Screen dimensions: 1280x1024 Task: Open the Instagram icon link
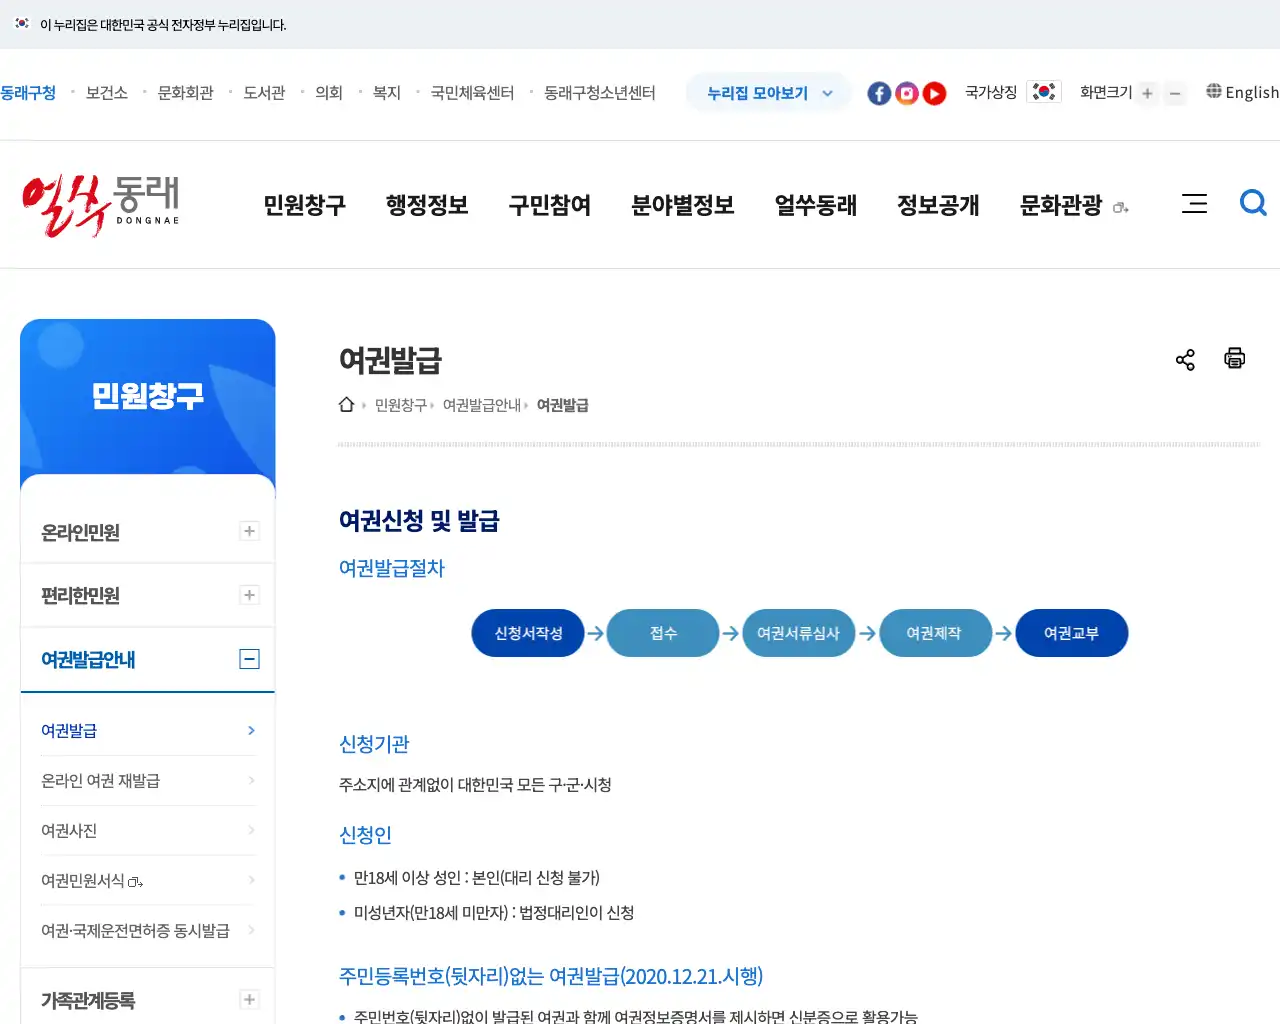[x=907, y=93]
